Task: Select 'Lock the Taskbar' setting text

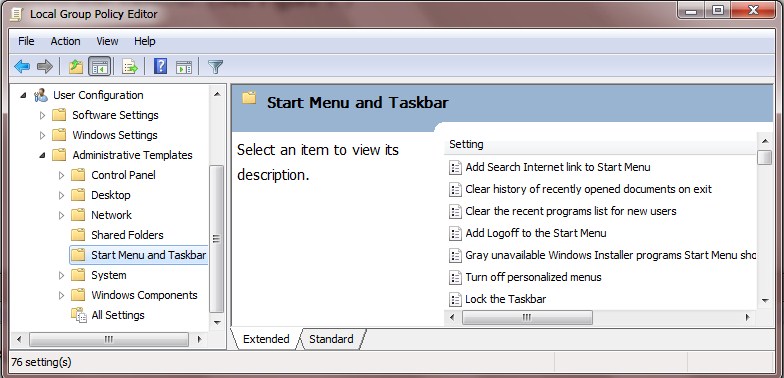Action: coord(506,299)
